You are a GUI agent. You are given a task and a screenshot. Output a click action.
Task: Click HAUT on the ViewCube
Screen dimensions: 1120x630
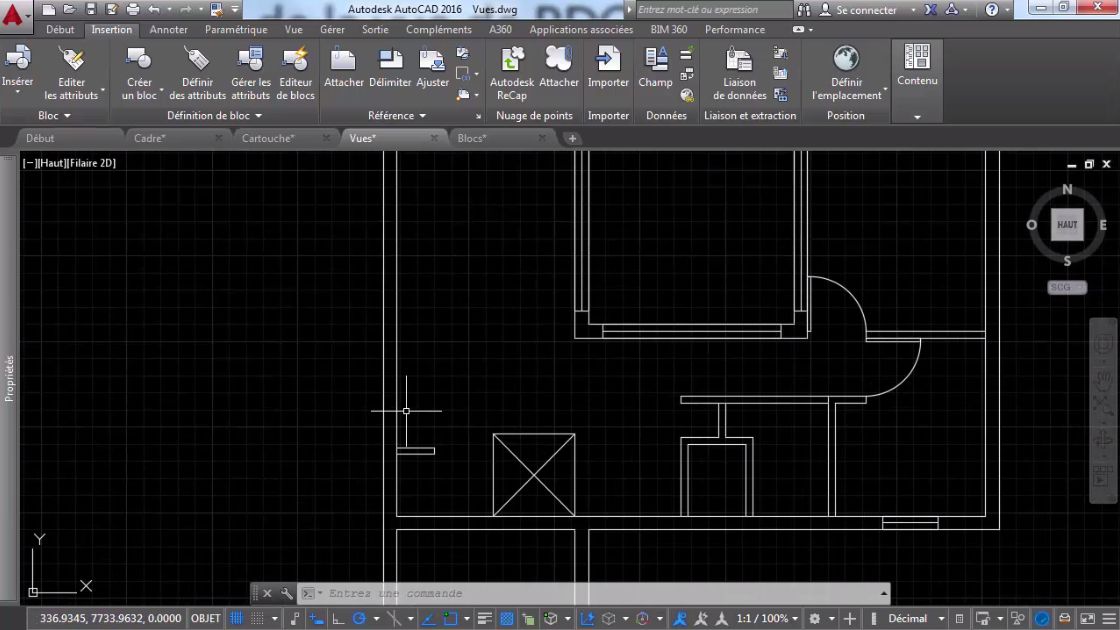[x=1067, y=224]
